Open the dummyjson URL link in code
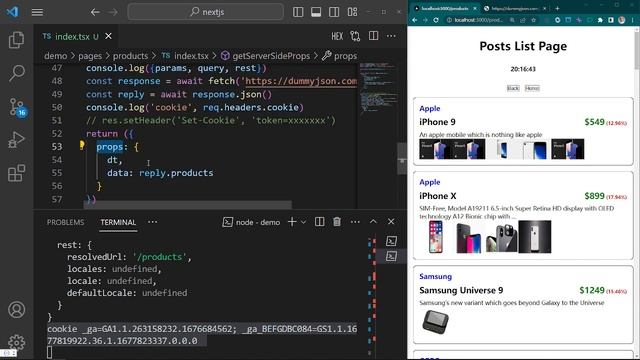The image size is (640, 360). [x=301, y=81]
